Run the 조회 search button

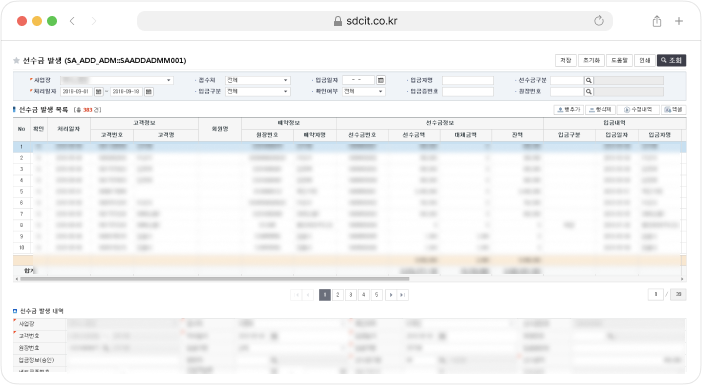tap(672, 60)
